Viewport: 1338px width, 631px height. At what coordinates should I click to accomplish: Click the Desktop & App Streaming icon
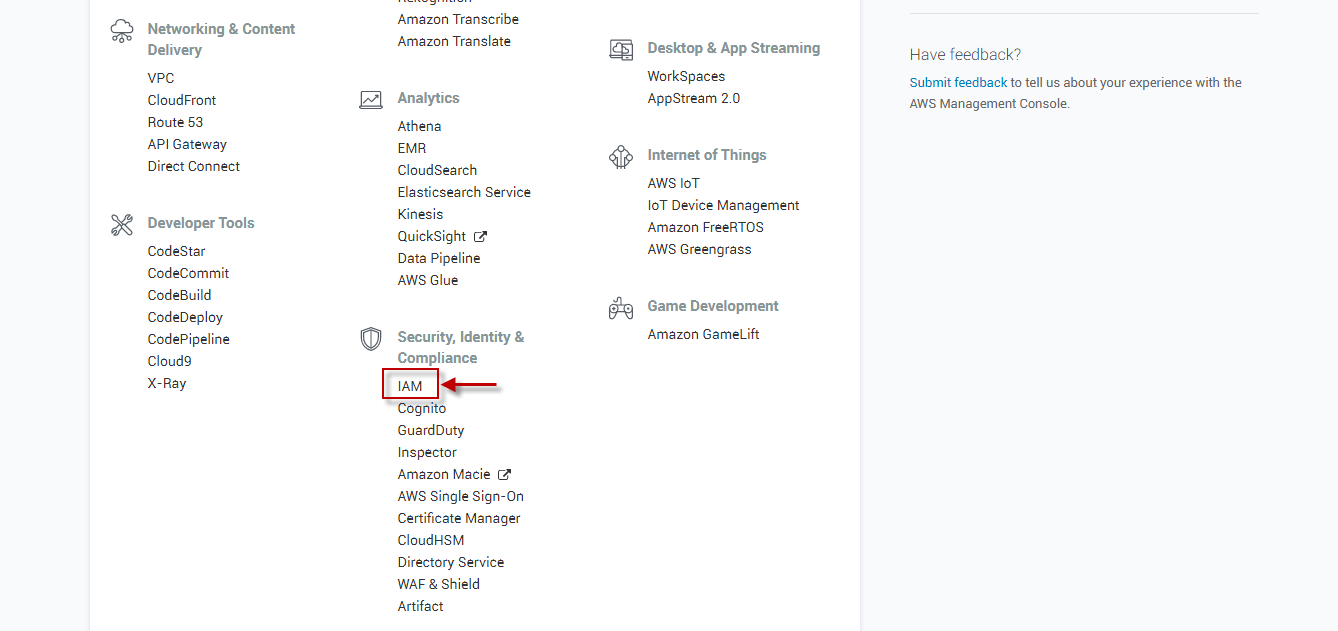(621, 50)
